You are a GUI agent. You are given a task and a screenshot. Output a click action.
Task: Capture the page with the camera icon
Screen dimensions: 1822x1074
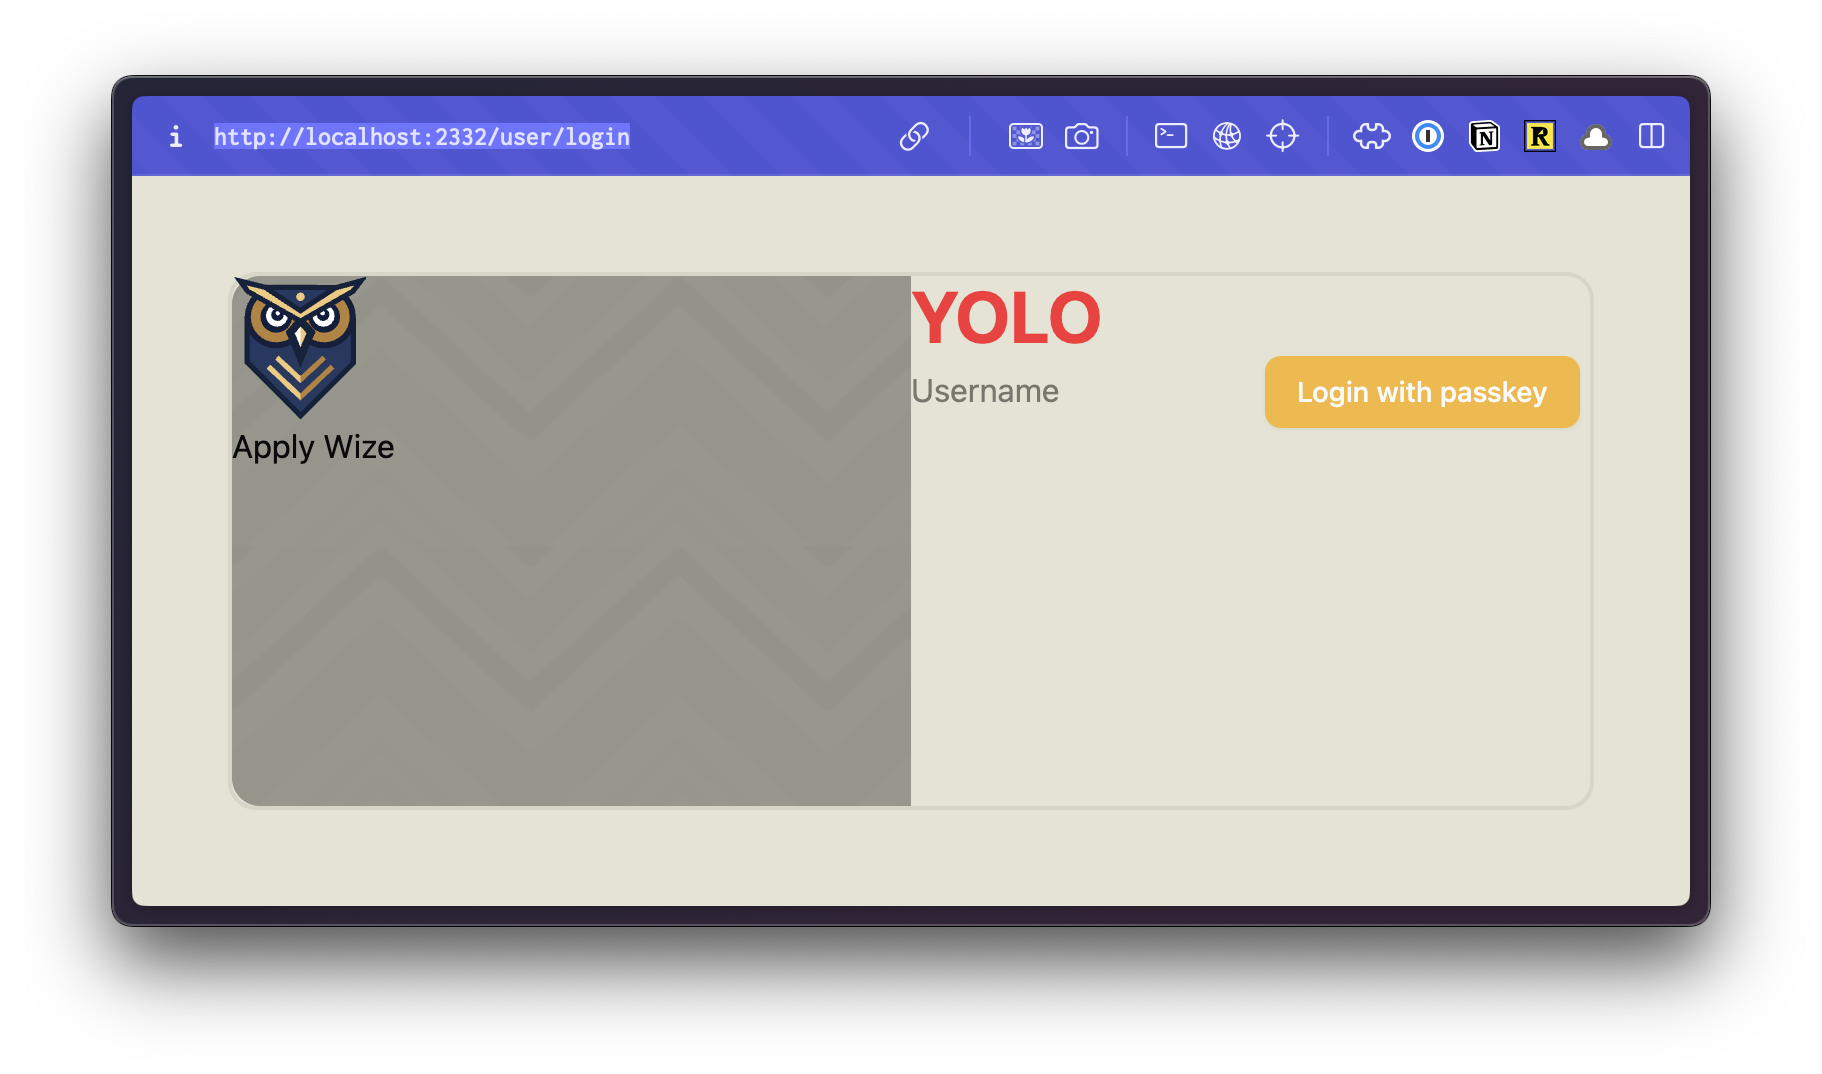1082,136
